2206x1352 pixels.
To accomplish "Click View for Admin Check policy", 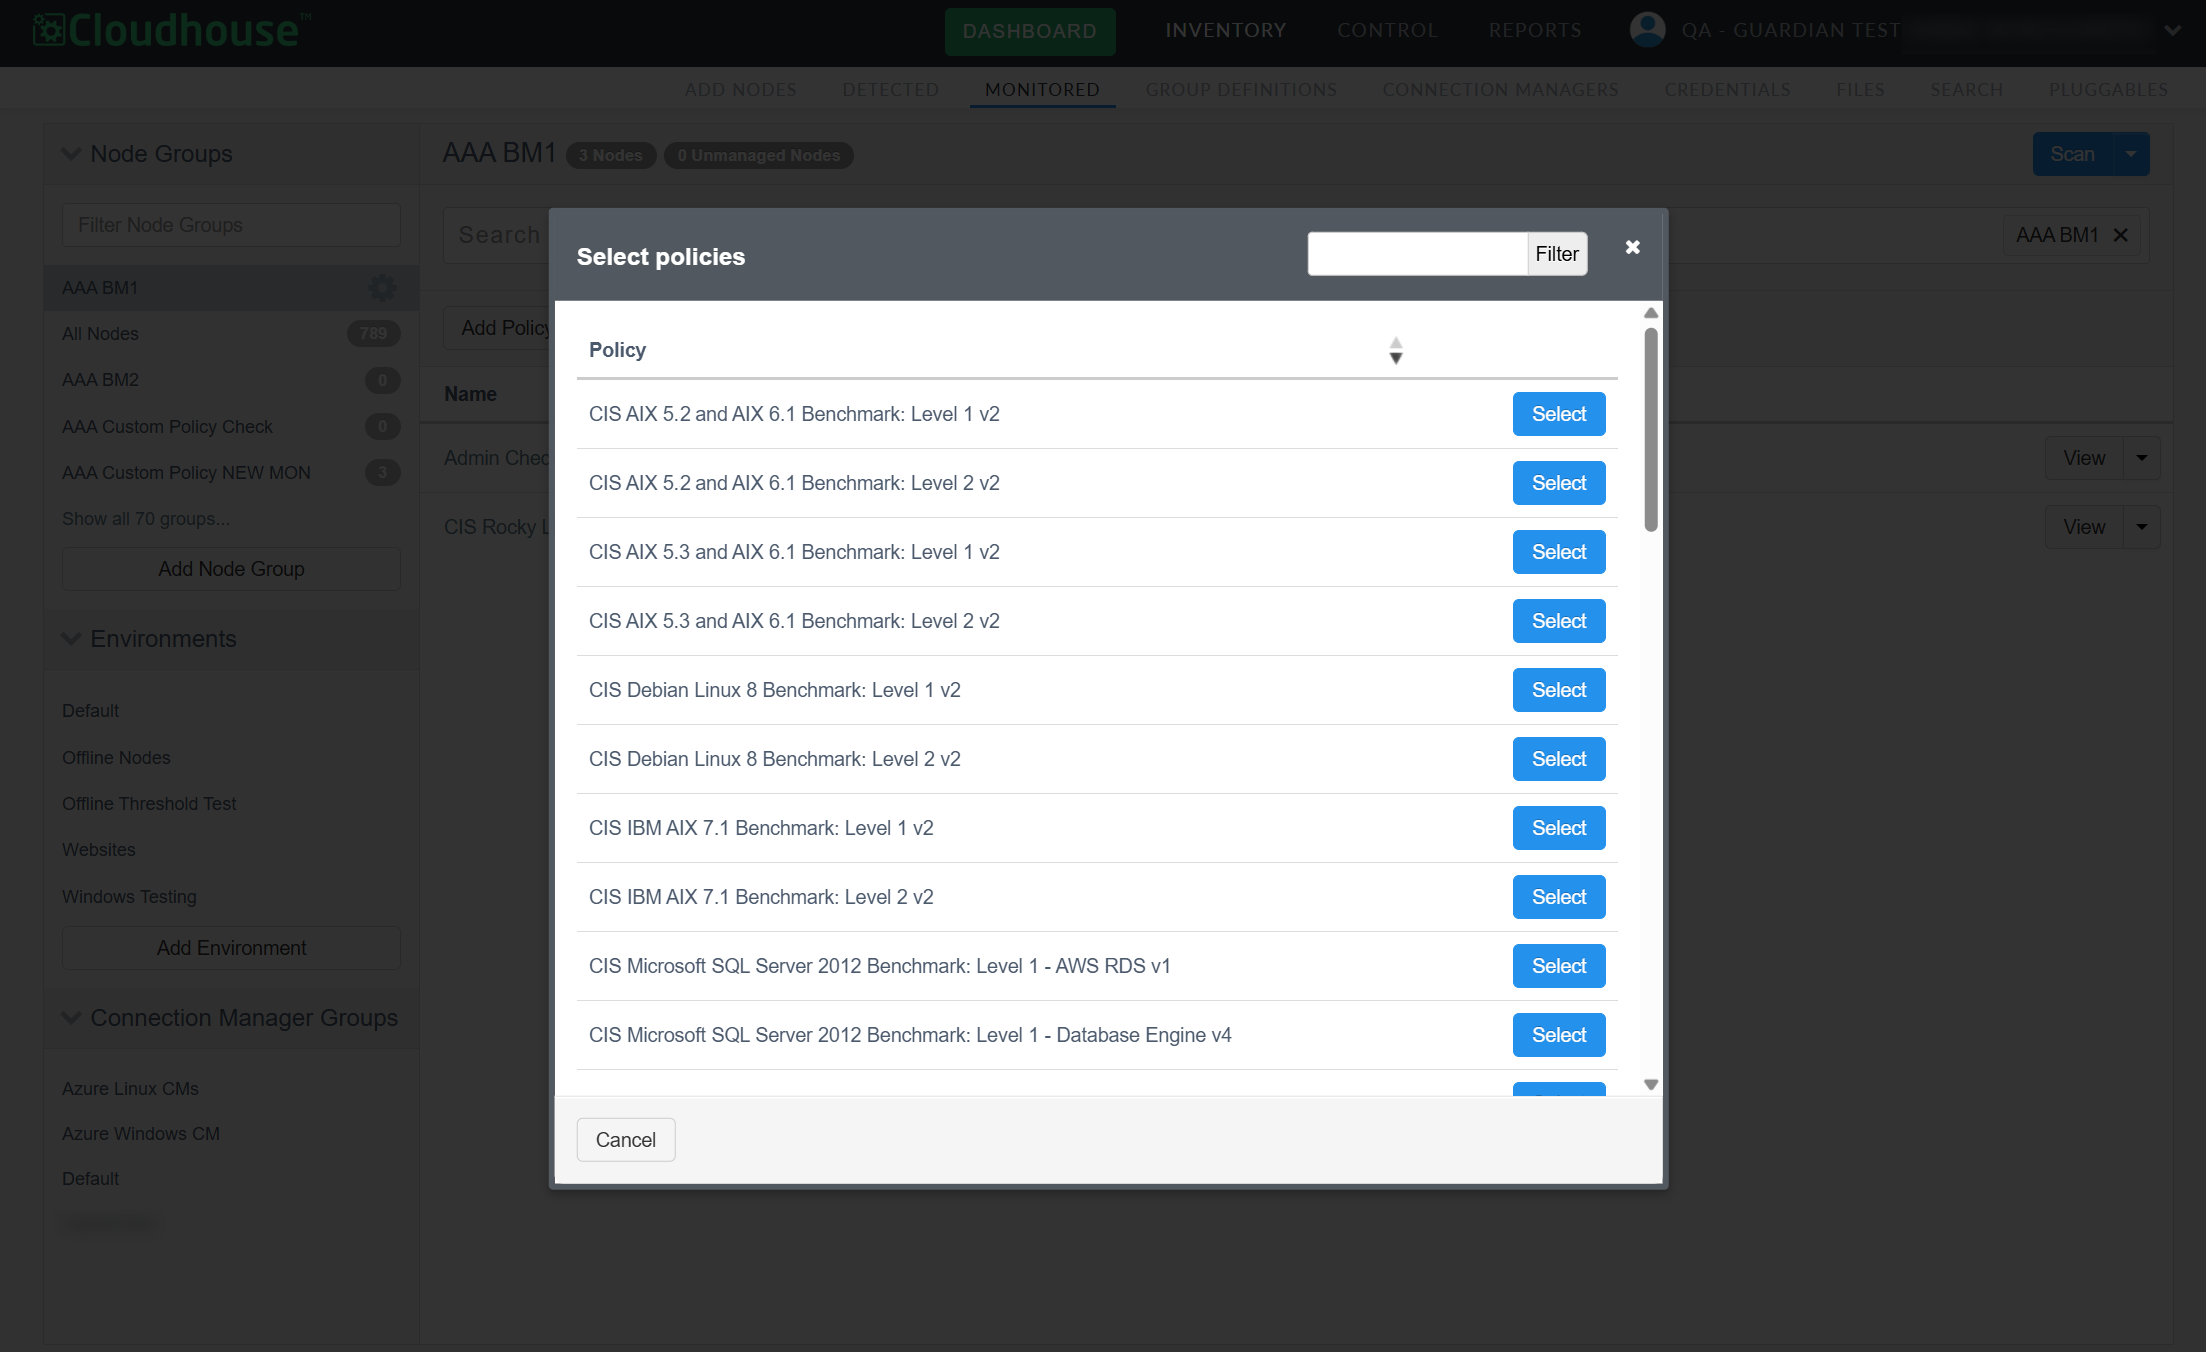I will point(2084,458).
